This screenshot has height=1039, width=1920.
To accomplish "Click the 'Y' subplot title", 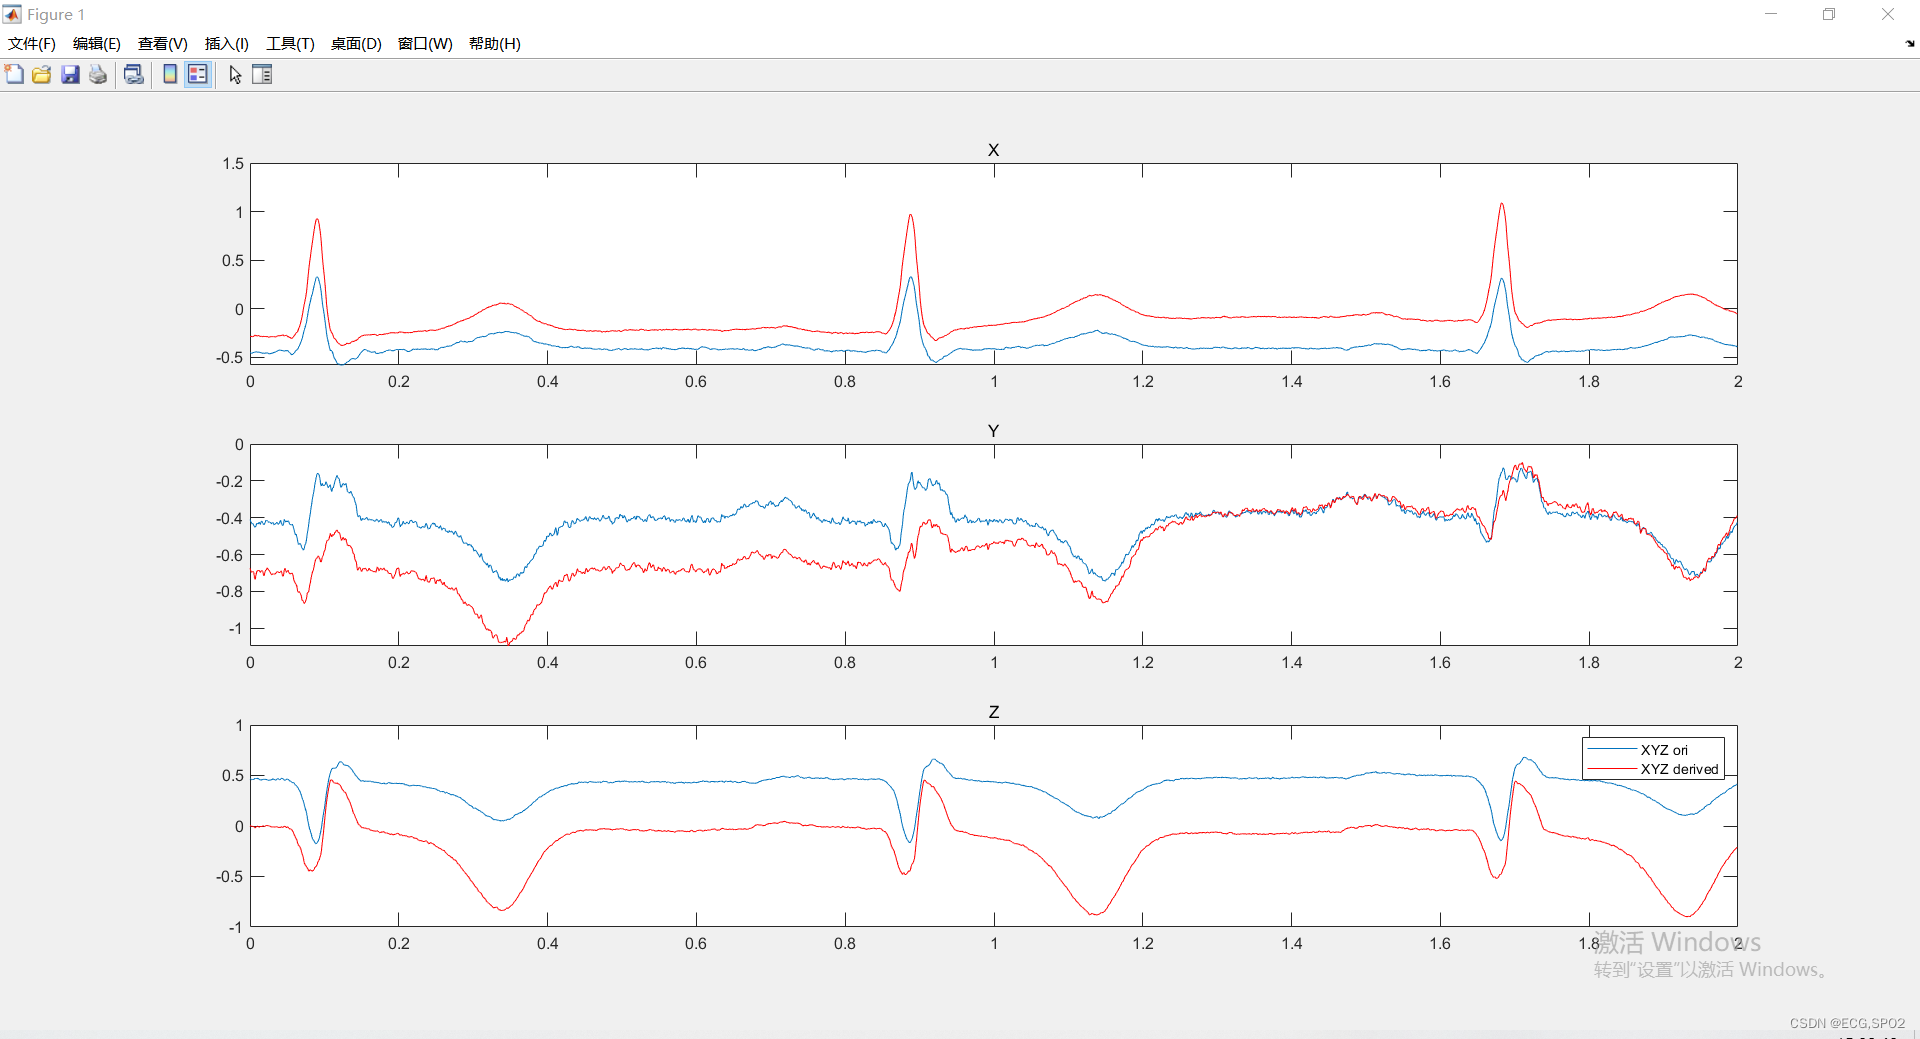I will point(993,431).
